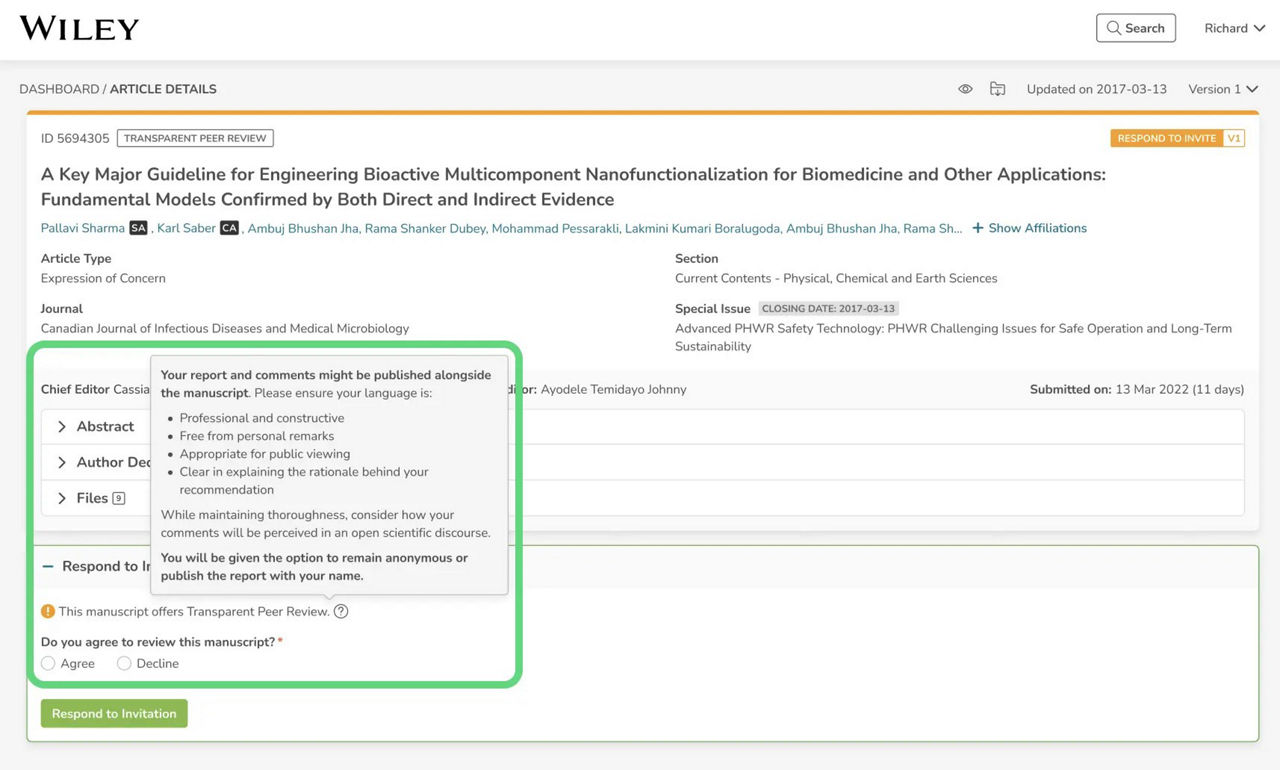Image resolution: width=1280 pixels, height=770 pixels.
Task: Click the ARTICLE DETAILS breadcrumb text
Action: 163,89
